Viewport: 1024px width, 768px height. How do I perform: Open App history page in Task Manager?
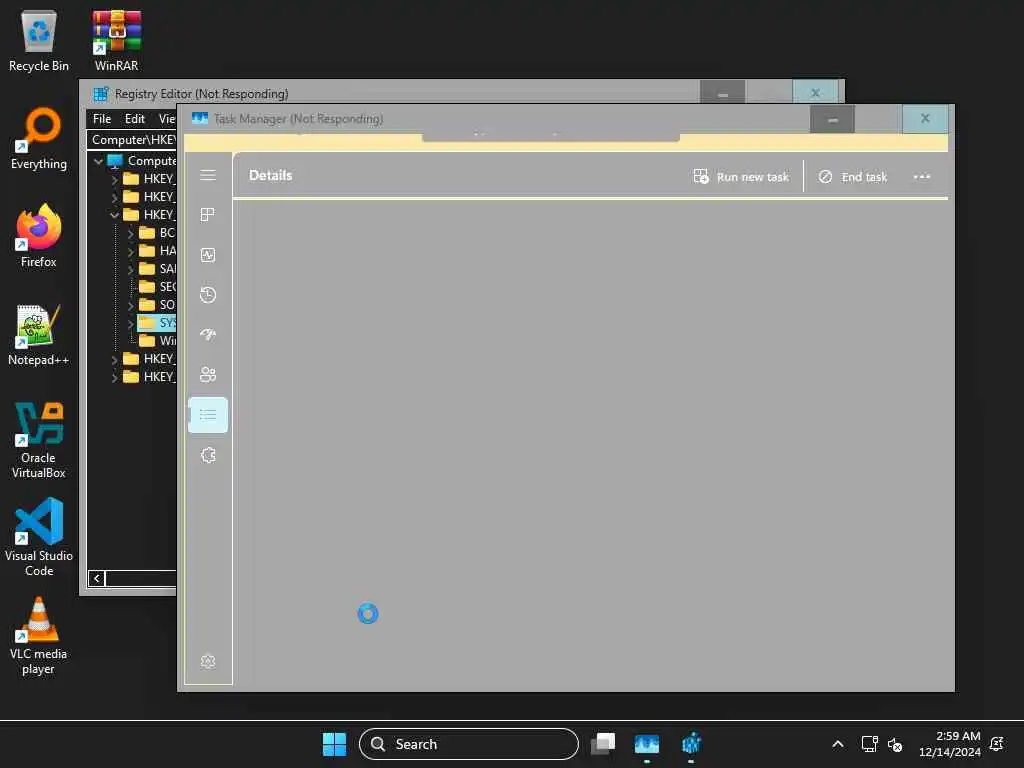[208, 295]
